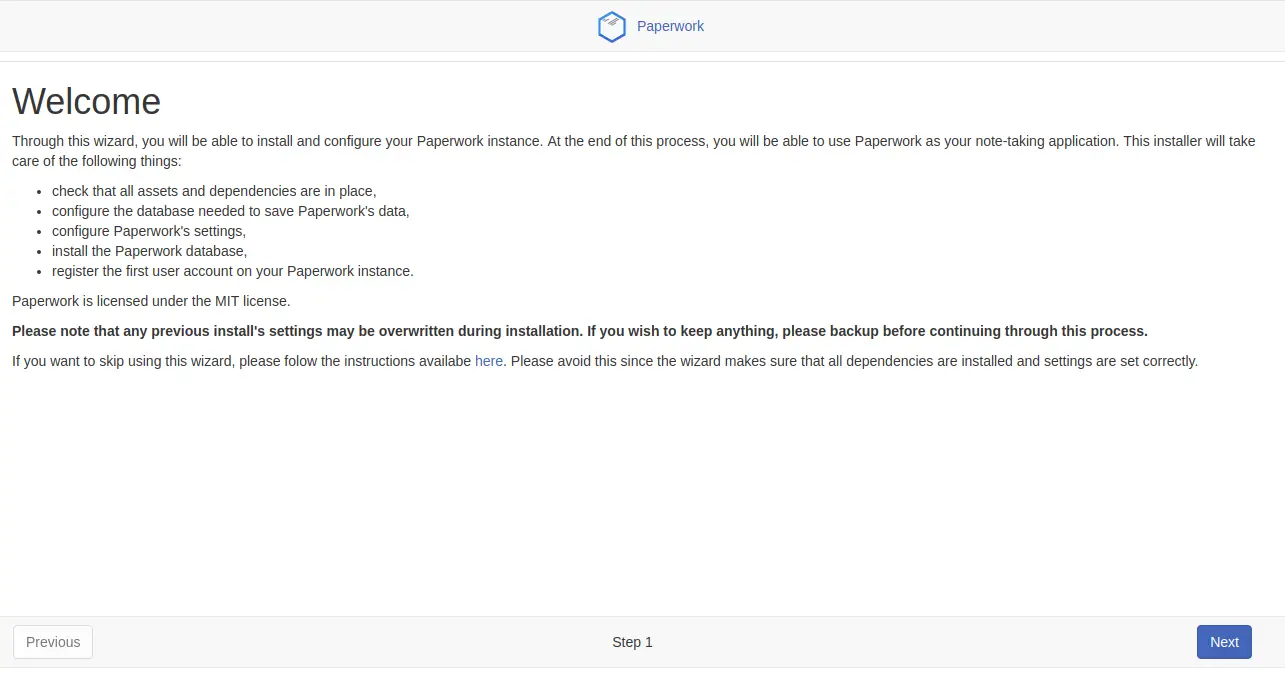Click 'install the Paperwork database' list item
The width and height of the screenshot is (1285, 673).
pyautogui.click(x=150, y=251)
